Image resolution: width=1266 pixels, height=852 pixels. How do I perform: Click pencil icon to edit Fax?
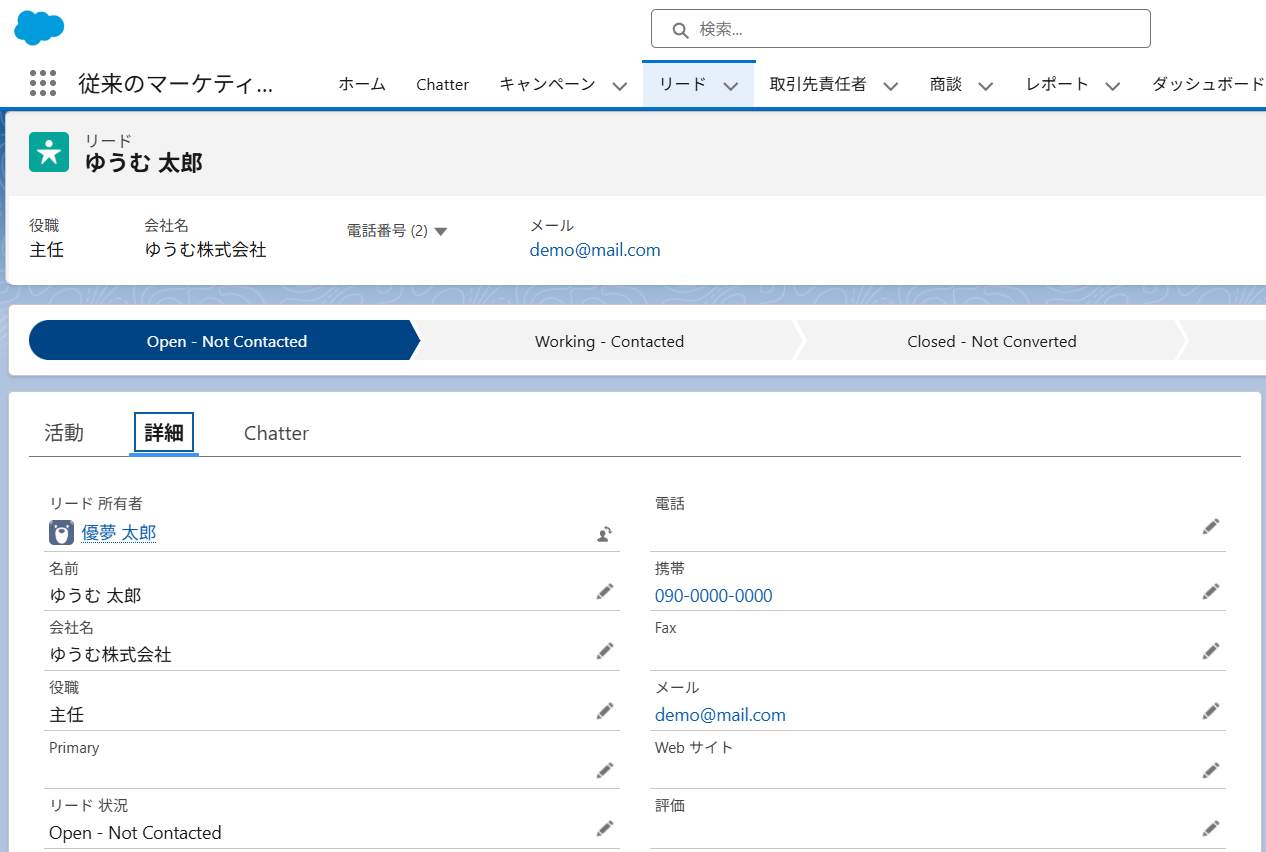point(1211,651)
